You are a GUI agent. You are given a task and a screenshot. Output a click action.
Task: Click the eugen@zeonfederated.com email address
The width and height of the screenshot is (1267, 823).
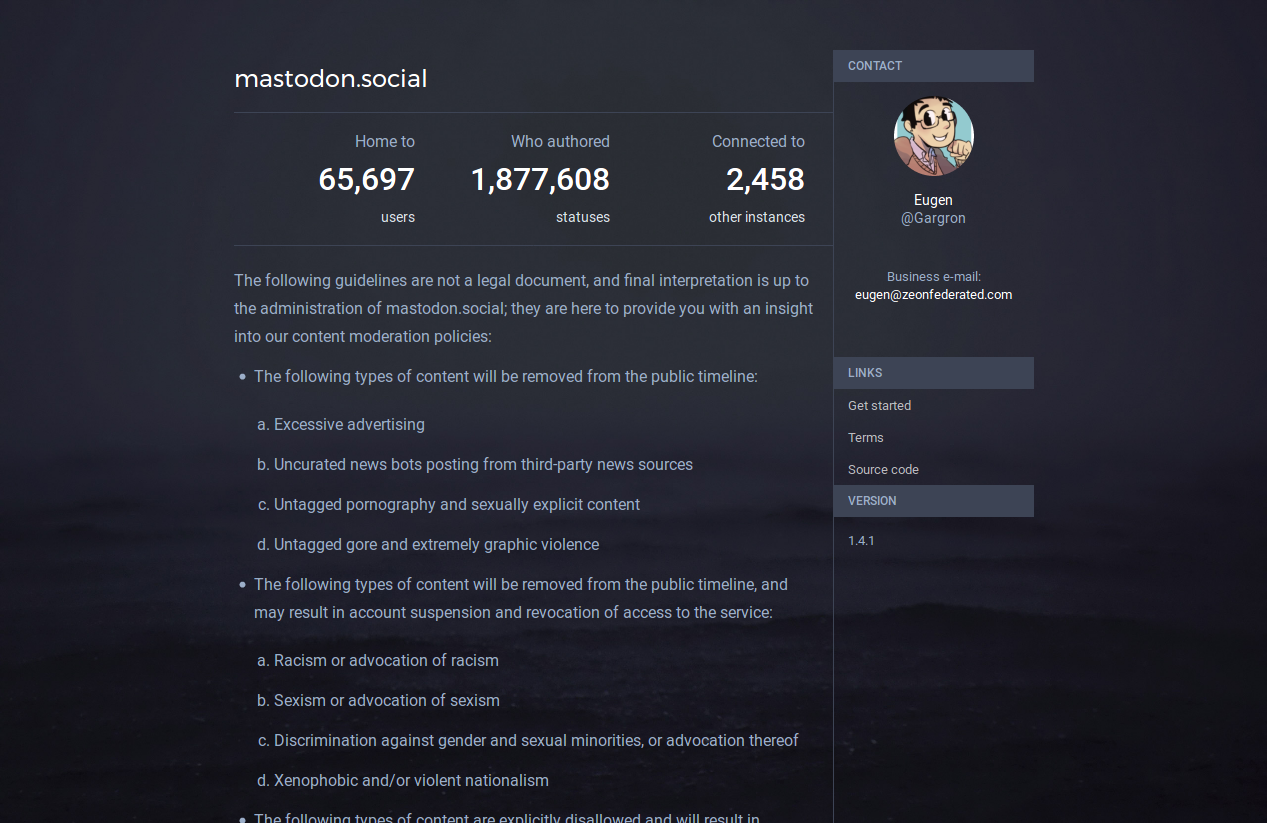pos(933,294)
